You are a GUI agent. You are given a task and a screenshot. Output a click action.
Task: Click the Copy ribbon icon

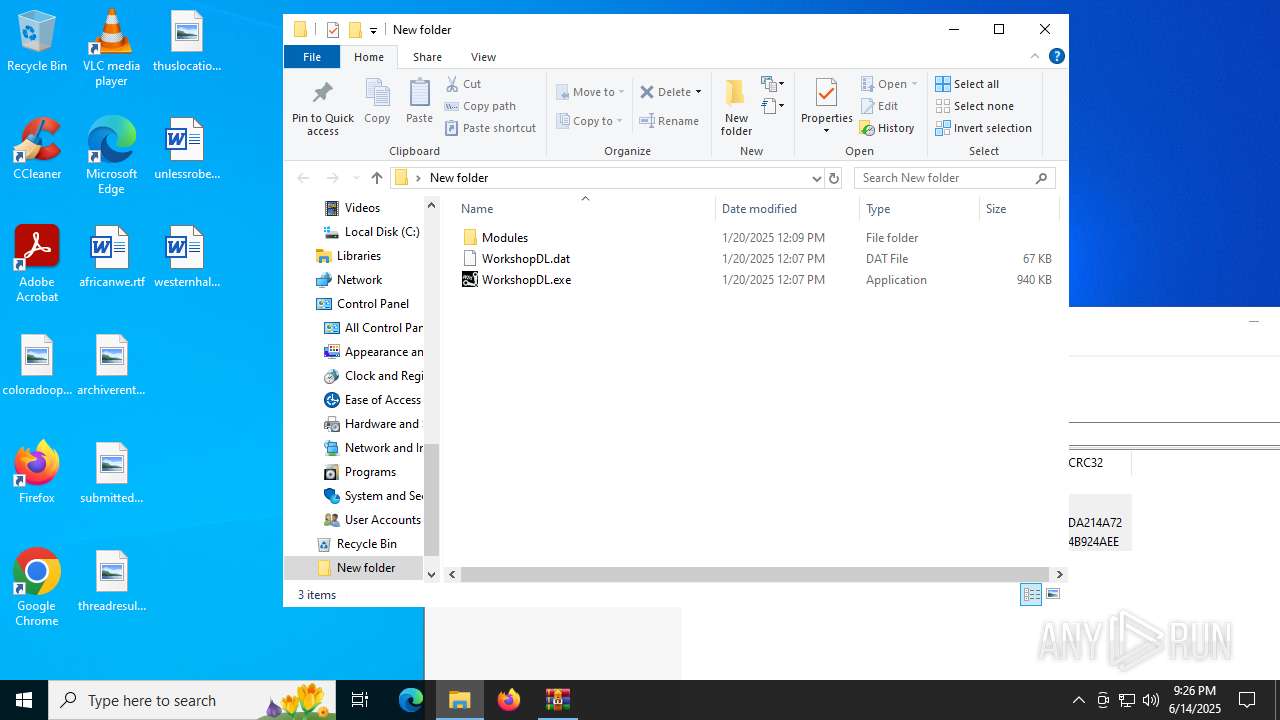point(377,102)
